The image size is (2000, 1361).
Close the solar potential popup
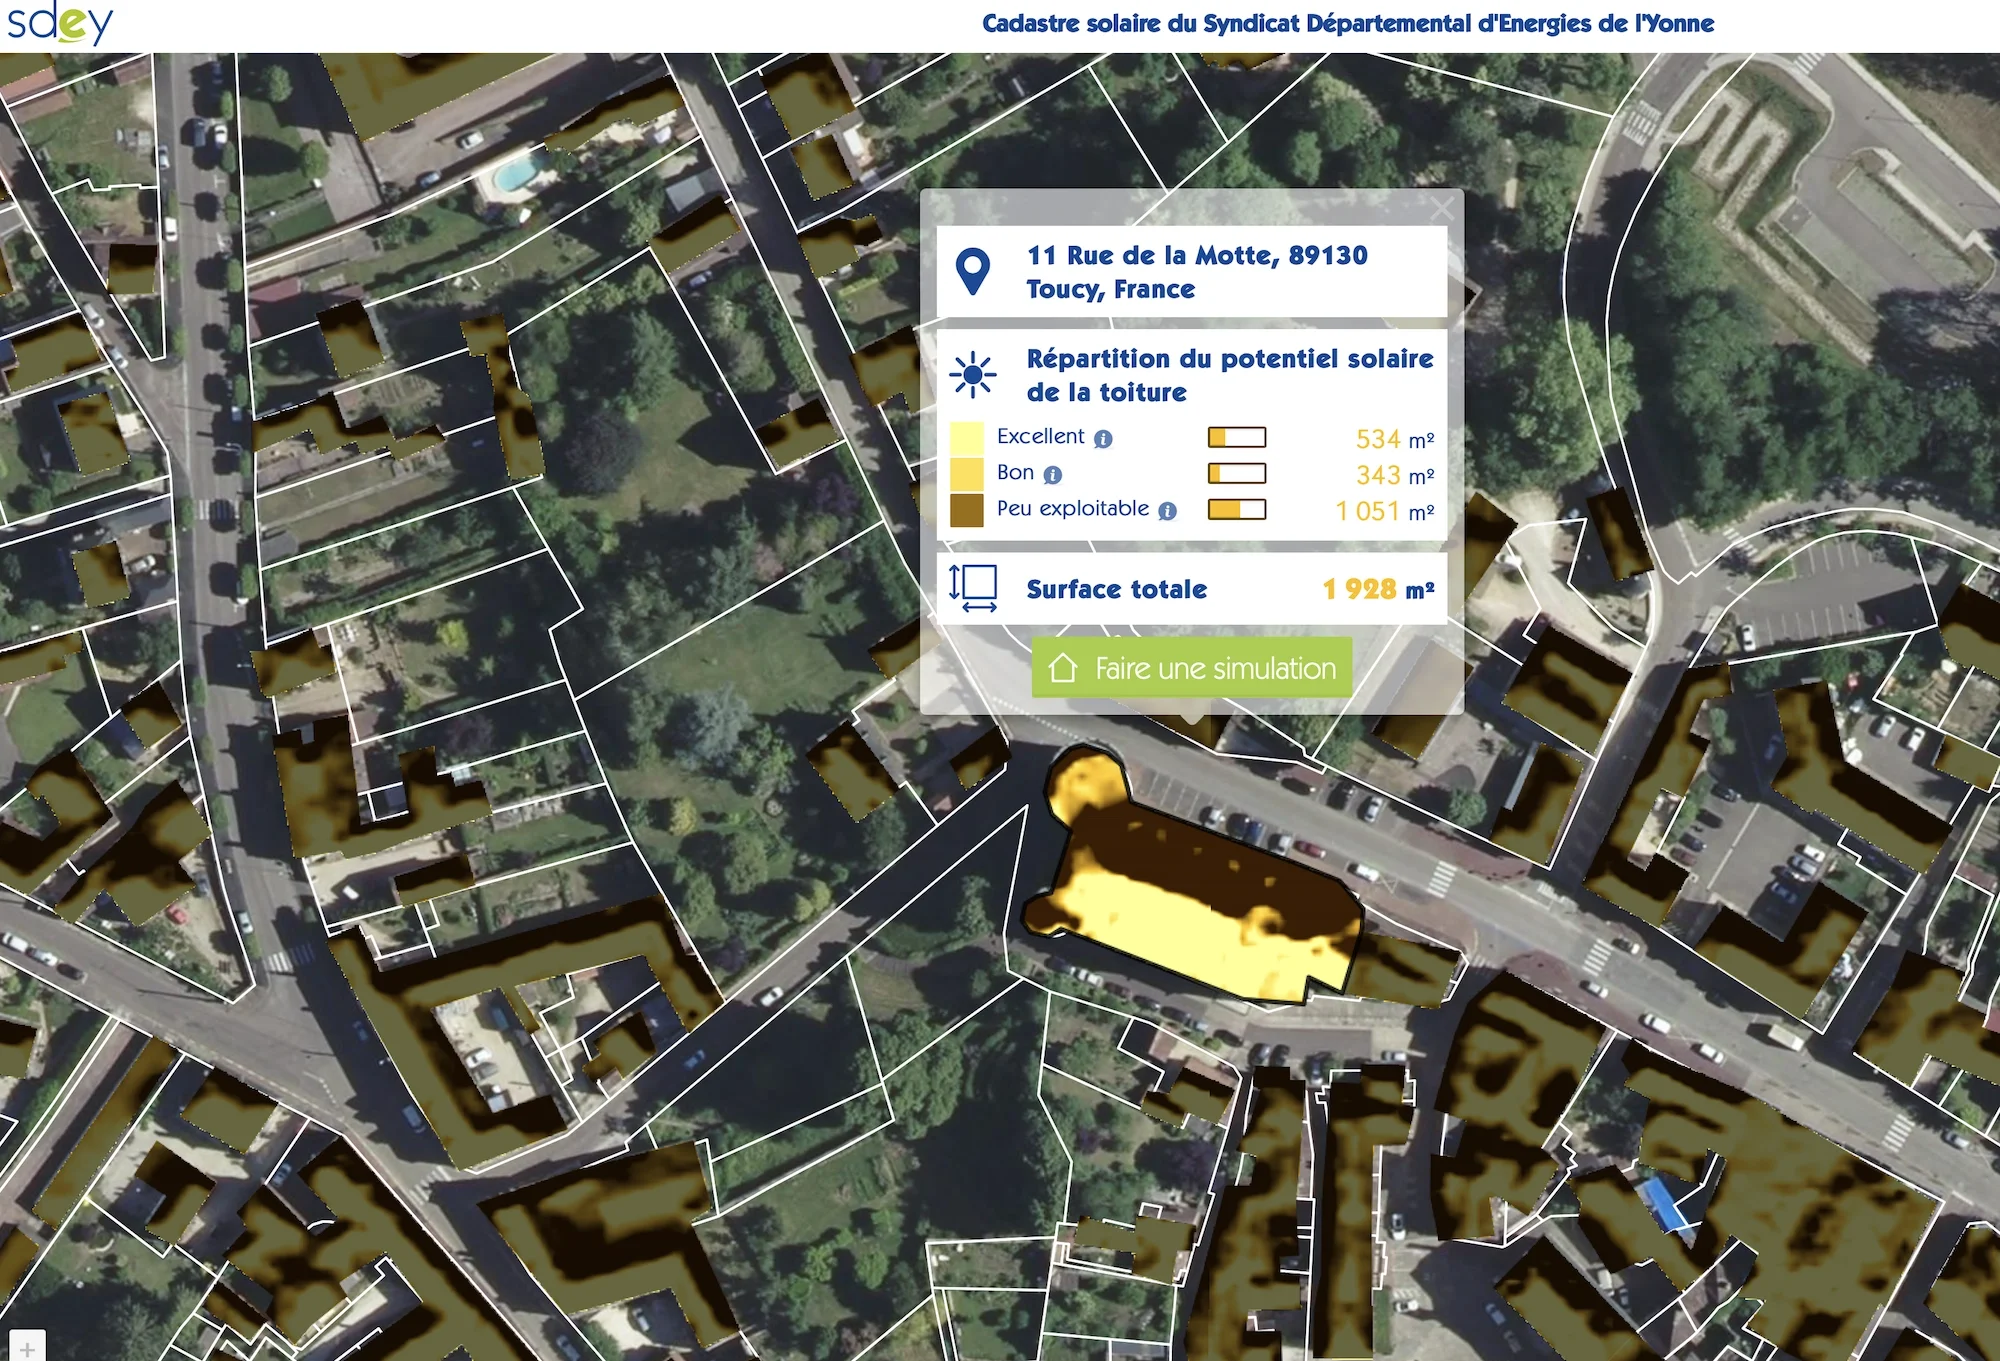(1441, 209)
